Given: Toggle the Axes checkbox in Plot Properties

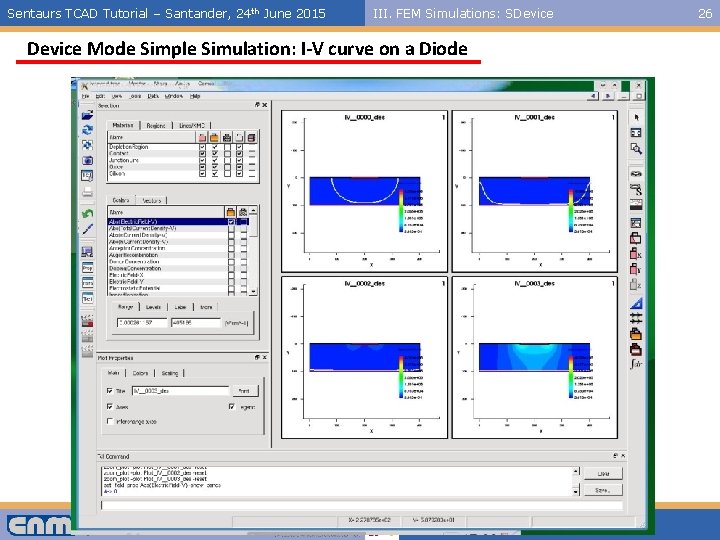Looking at the screenshot, I should click(x=109, y=406).
